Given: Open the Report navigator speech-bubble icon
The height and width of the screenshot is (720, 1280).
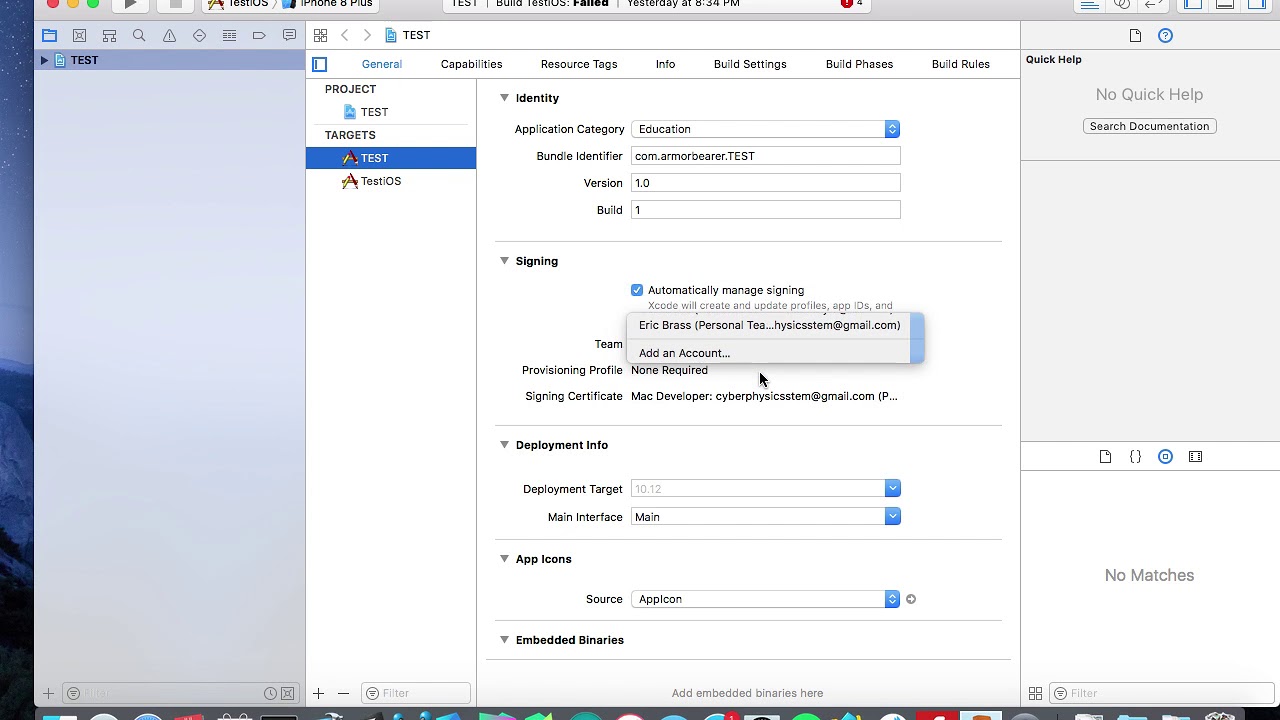Looking at the screenshot, I should point(289,36).
